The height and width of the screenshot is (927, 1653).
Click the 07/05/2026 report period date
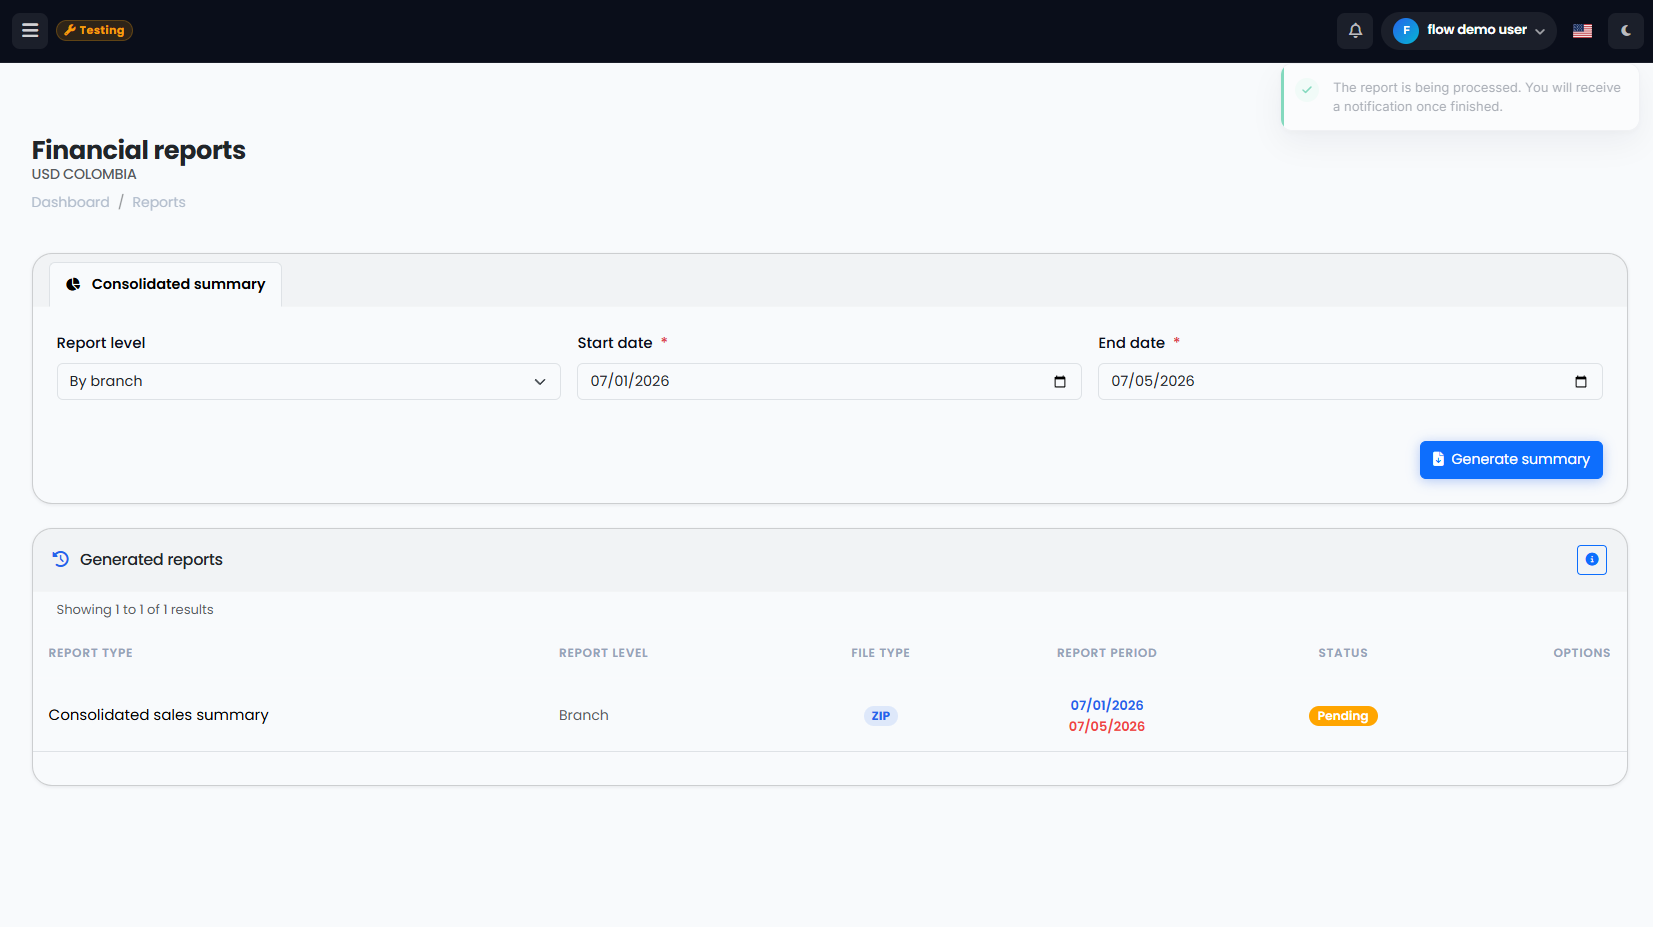(x=1107, y=726)
